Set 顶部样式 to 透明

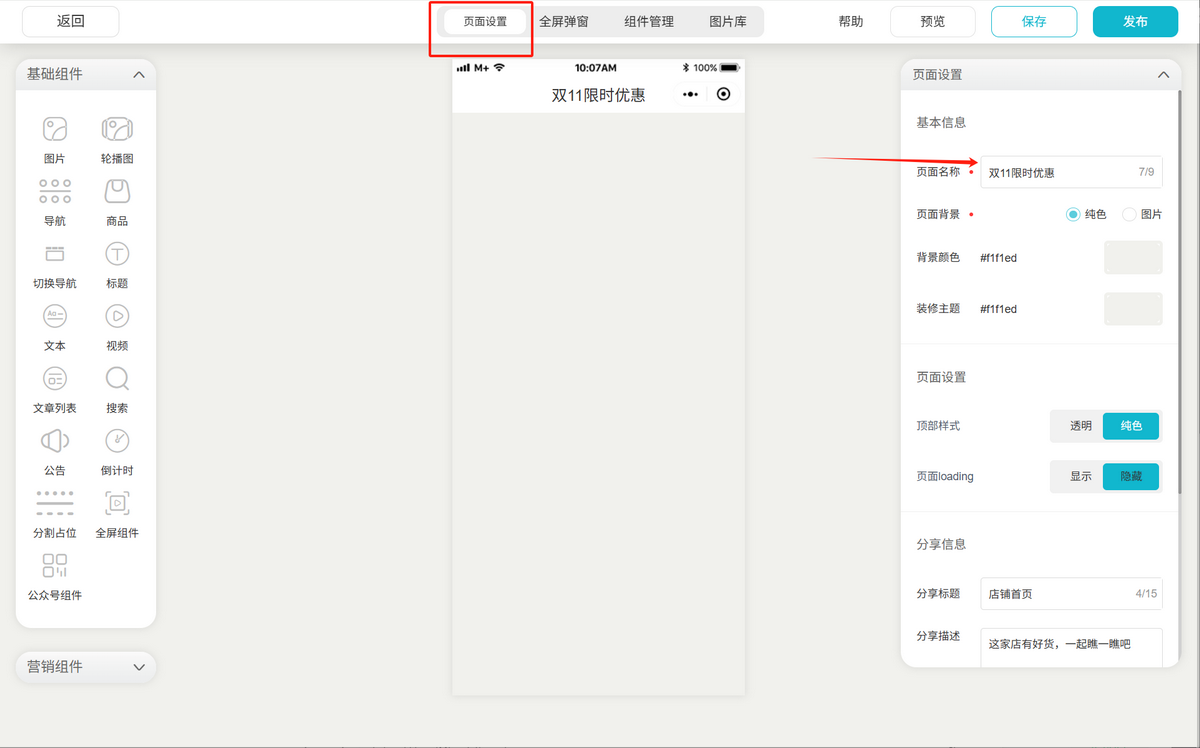point(1080,426)
